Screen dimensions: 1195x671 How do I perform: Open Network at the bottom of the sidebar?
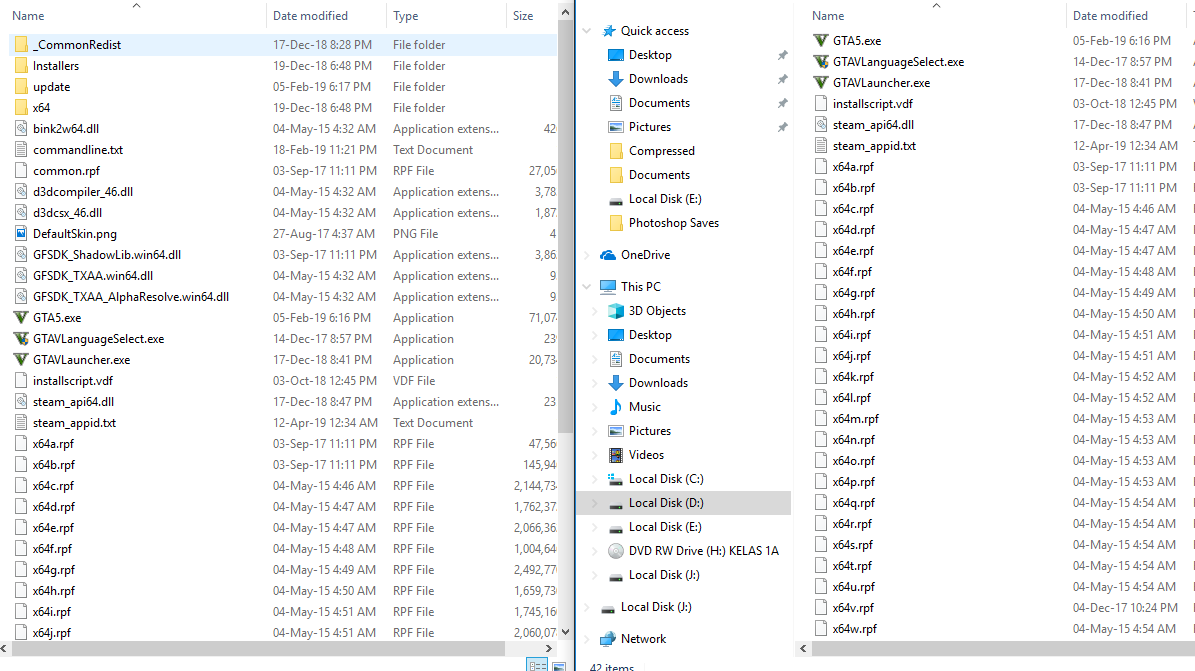click(640, 638)
